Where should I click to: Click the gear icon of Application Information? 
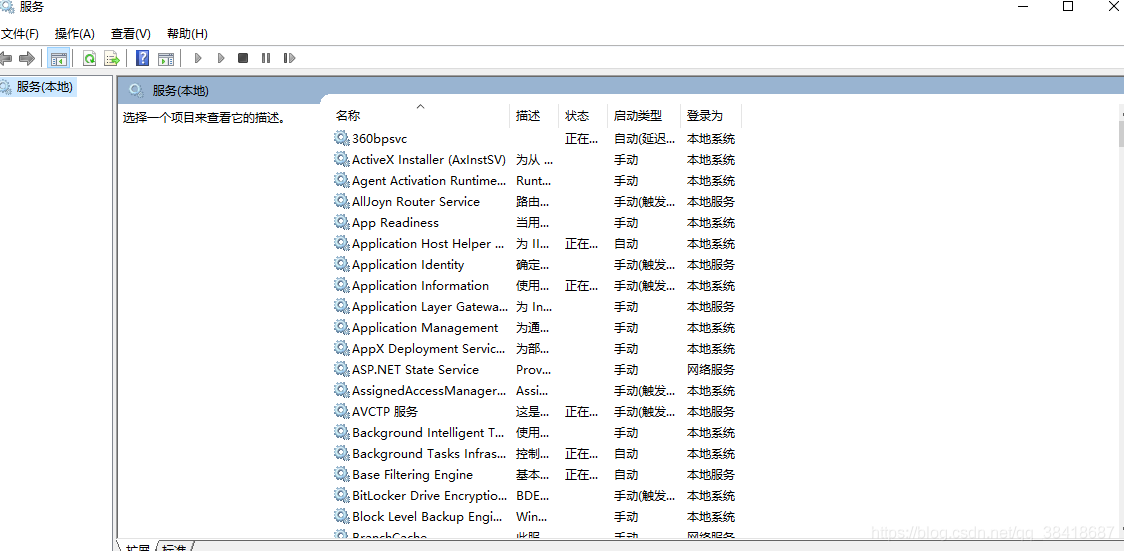(x=341, y=285)
